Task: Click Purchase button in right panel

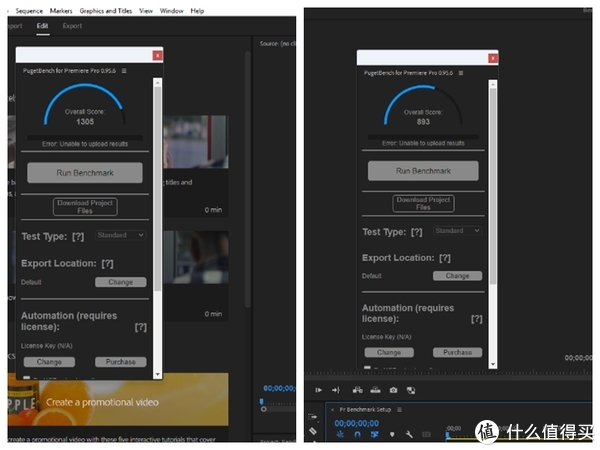Action: click(x=457, y=352)
